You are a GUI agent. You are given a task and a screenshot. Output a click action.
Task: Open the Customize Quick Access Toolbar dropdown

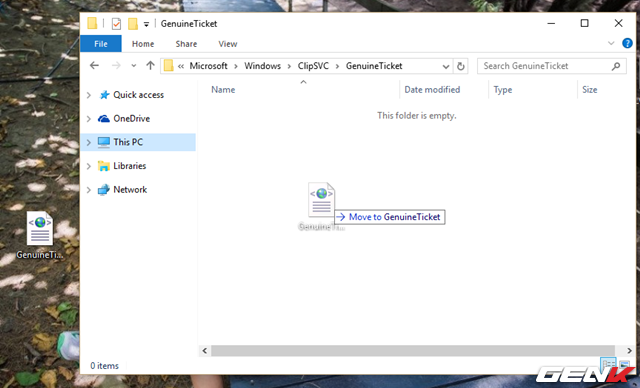pos(146,24)
